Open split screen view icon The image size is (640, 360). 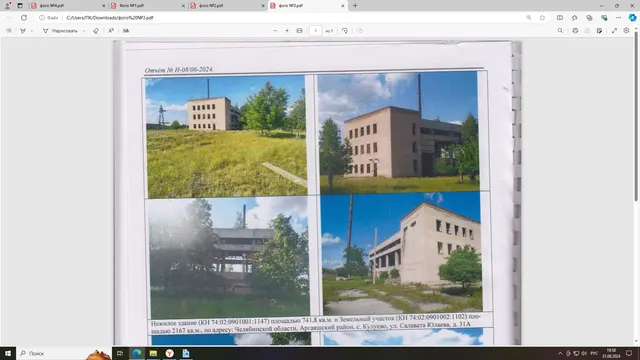[x=560, y=18]
